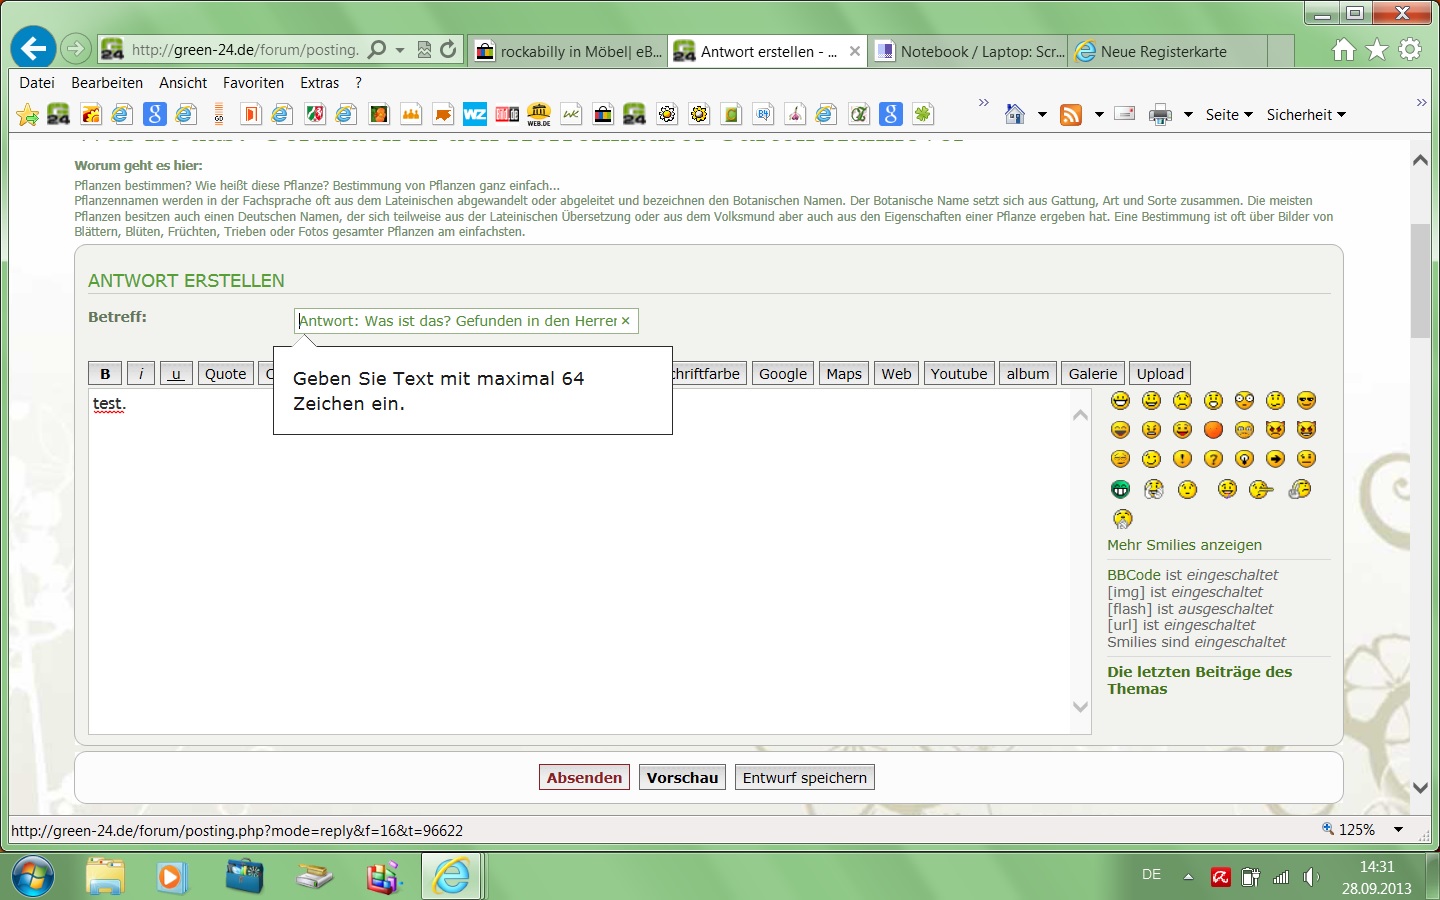Expand the Sicherheit dropdown menu
The height and width of the screenshot is (900, 1440).
coord(1306,115)
